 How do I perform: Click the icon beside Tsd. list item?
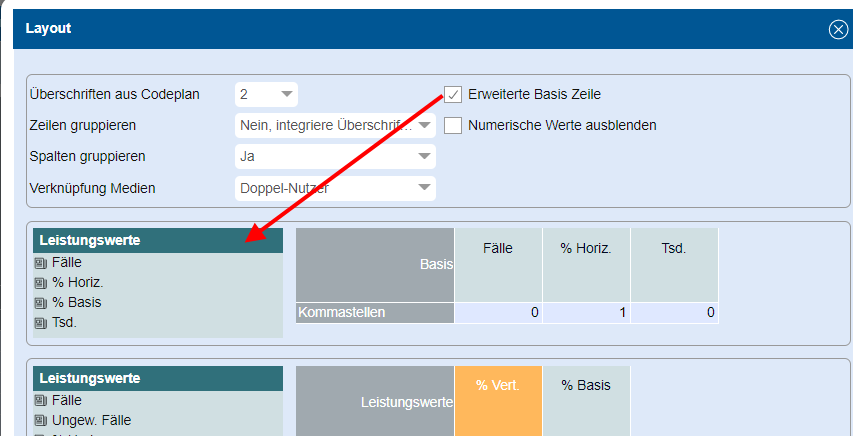pos(41,322)
